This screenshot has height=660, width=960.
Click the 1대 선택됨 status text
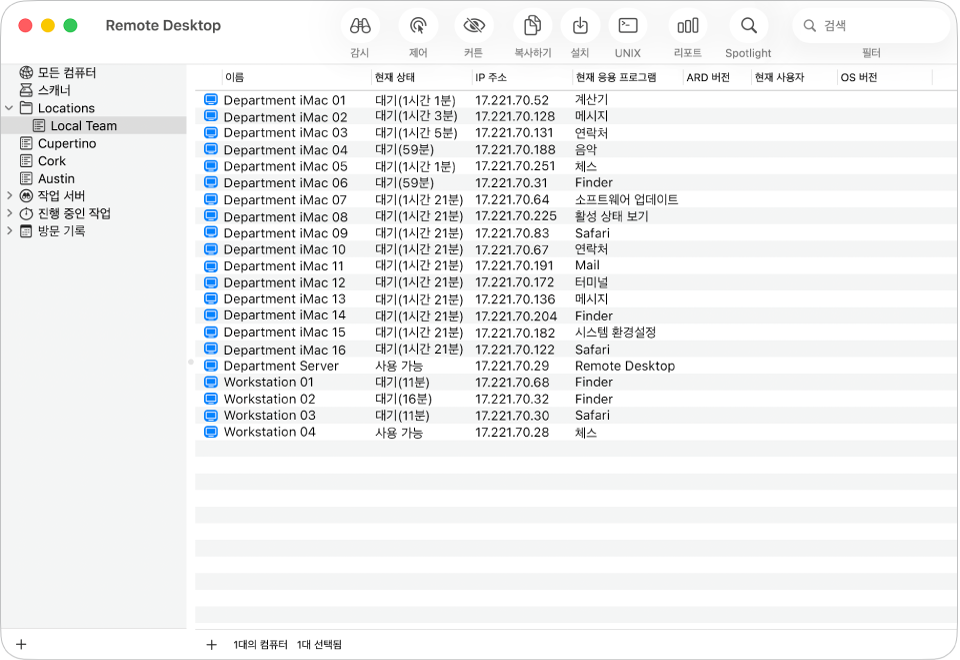point(319,644)
